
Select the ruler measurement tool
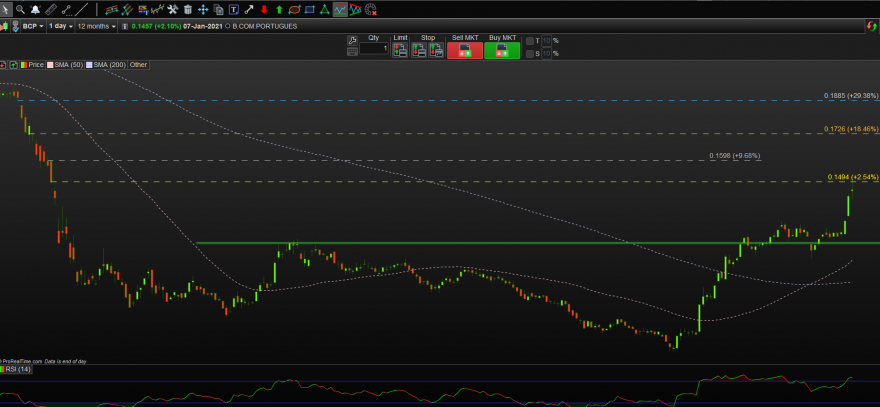click(x=51, y=9)
